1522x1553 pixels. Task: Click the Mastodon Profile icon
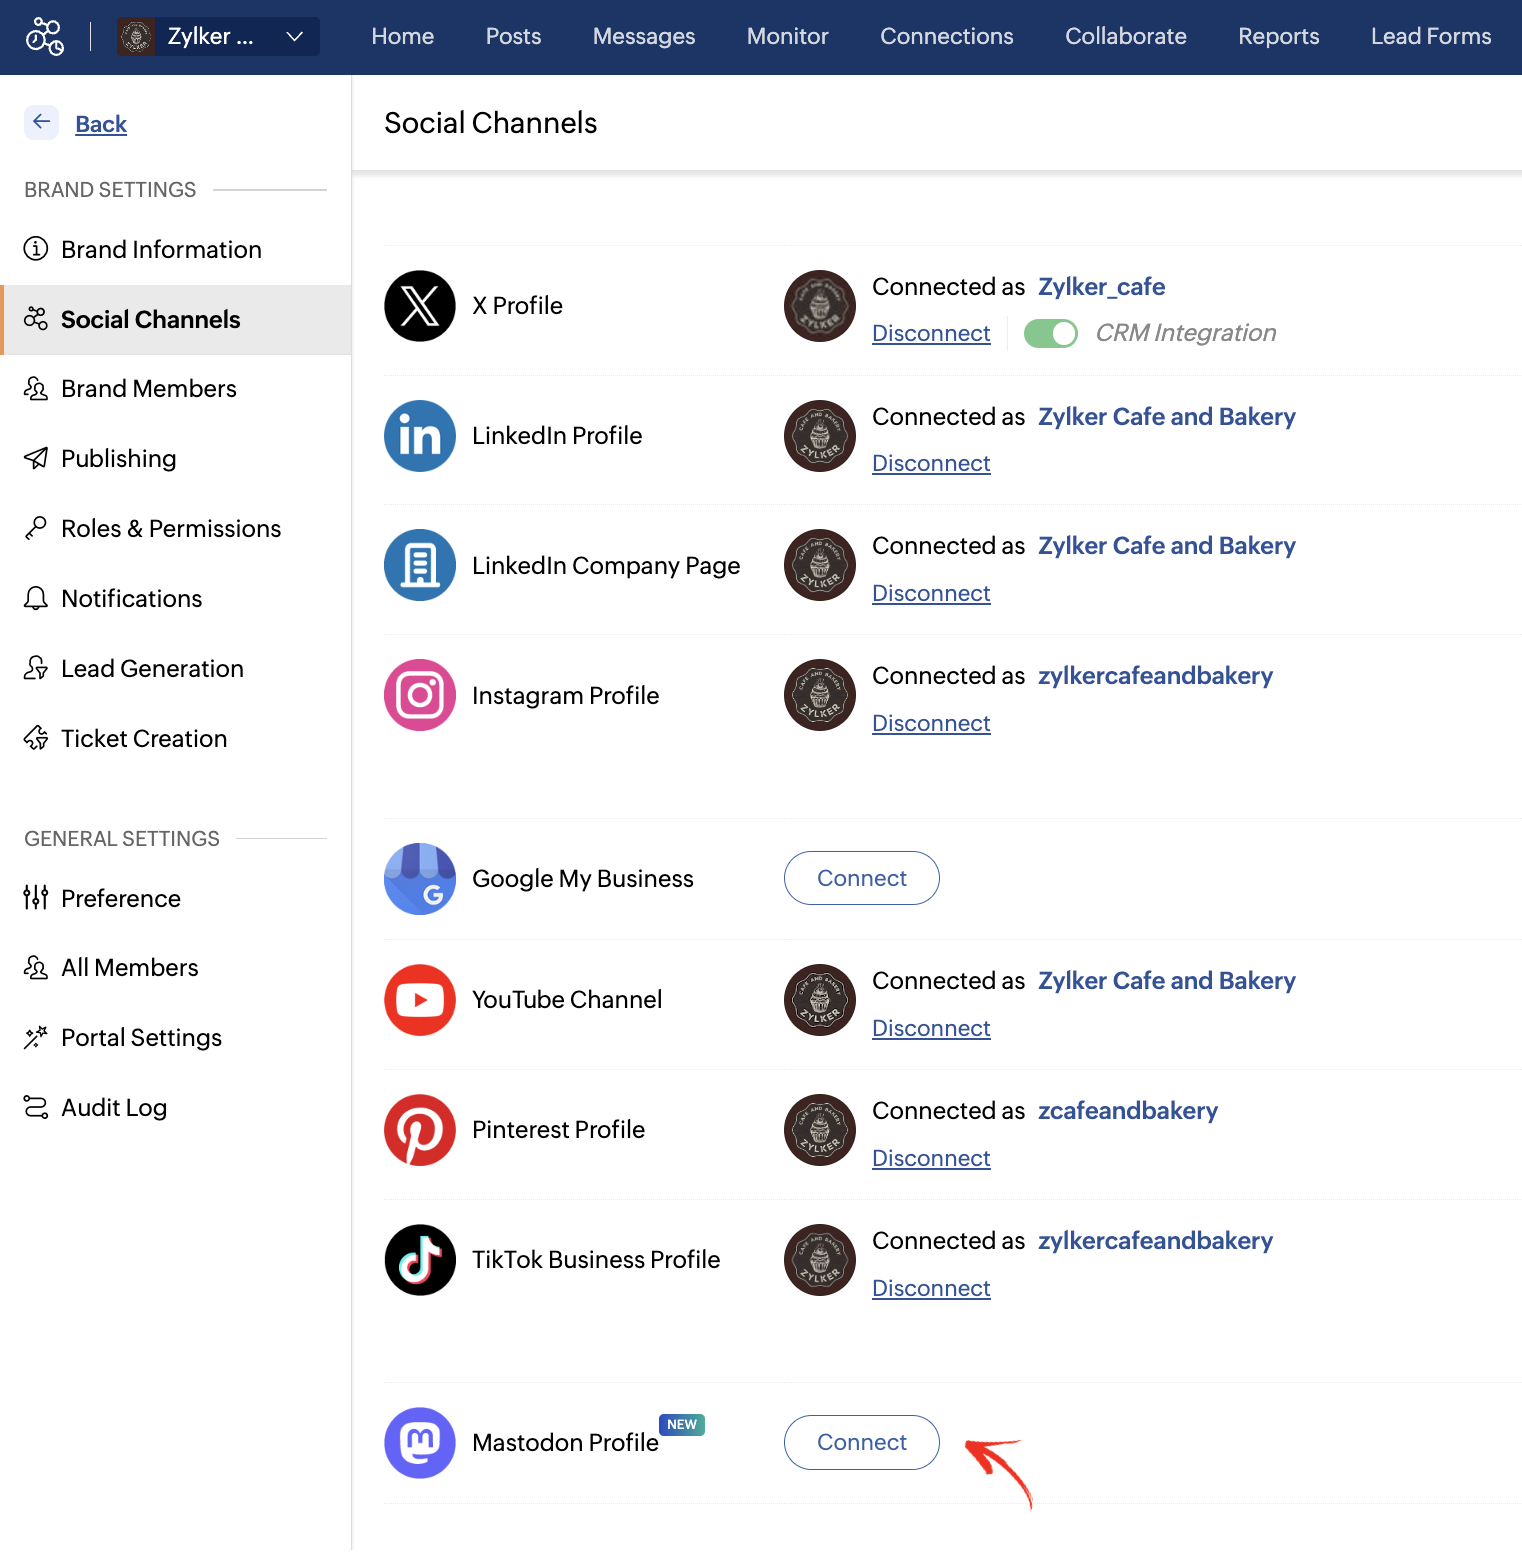(420, 1443)
